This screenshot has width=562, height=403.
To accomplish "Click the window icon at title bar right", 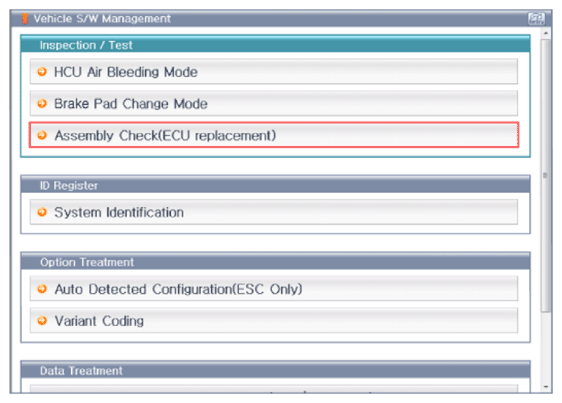I will click(536, 18).
